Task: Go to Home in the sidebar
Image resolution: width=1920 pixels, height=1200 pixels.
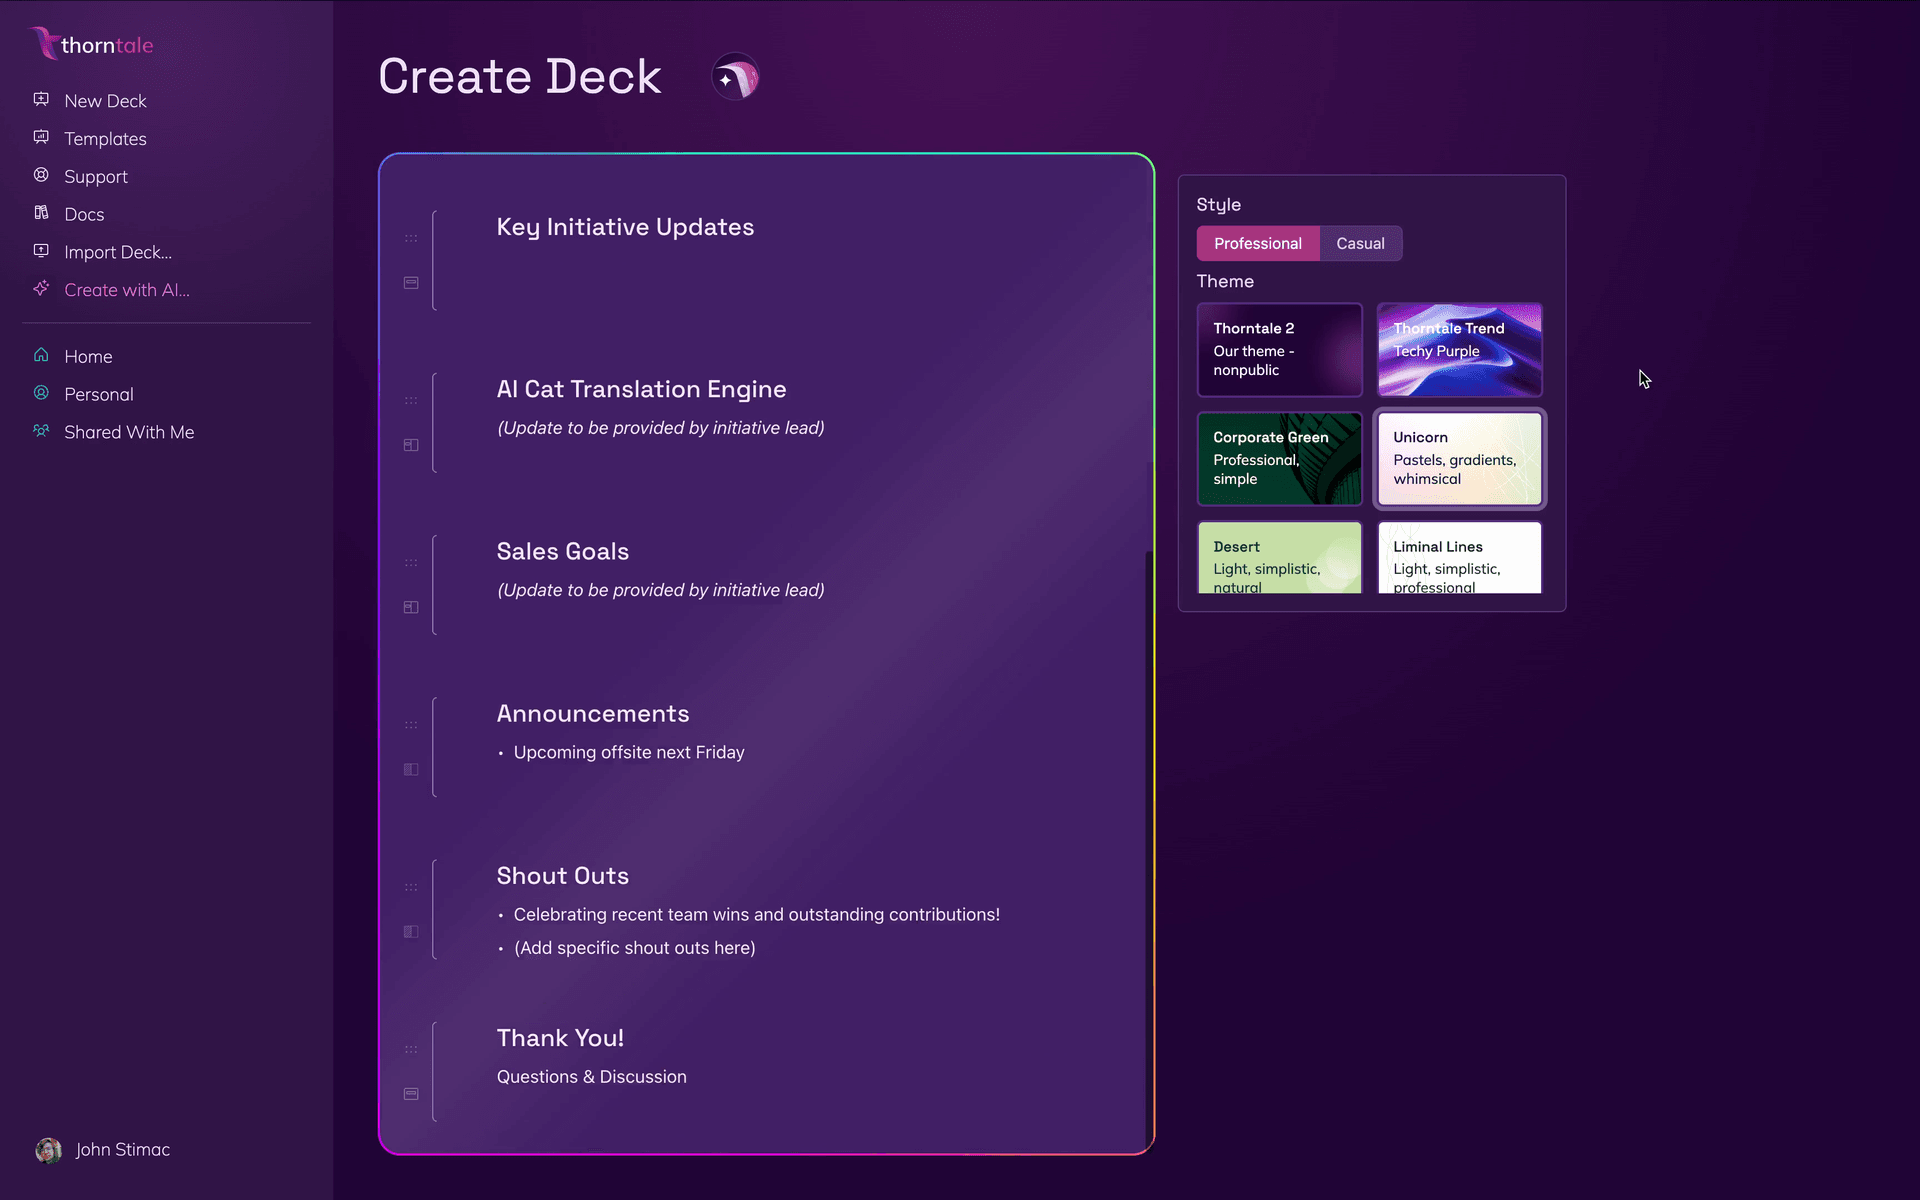Action: [x=88, y=356]
